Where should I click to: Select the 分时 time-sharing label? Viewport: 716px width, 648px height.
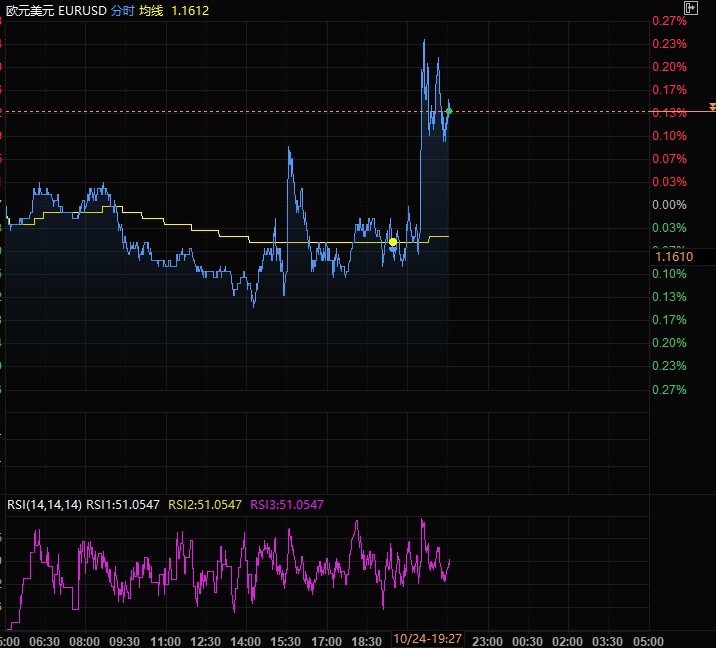pos(121,9)
